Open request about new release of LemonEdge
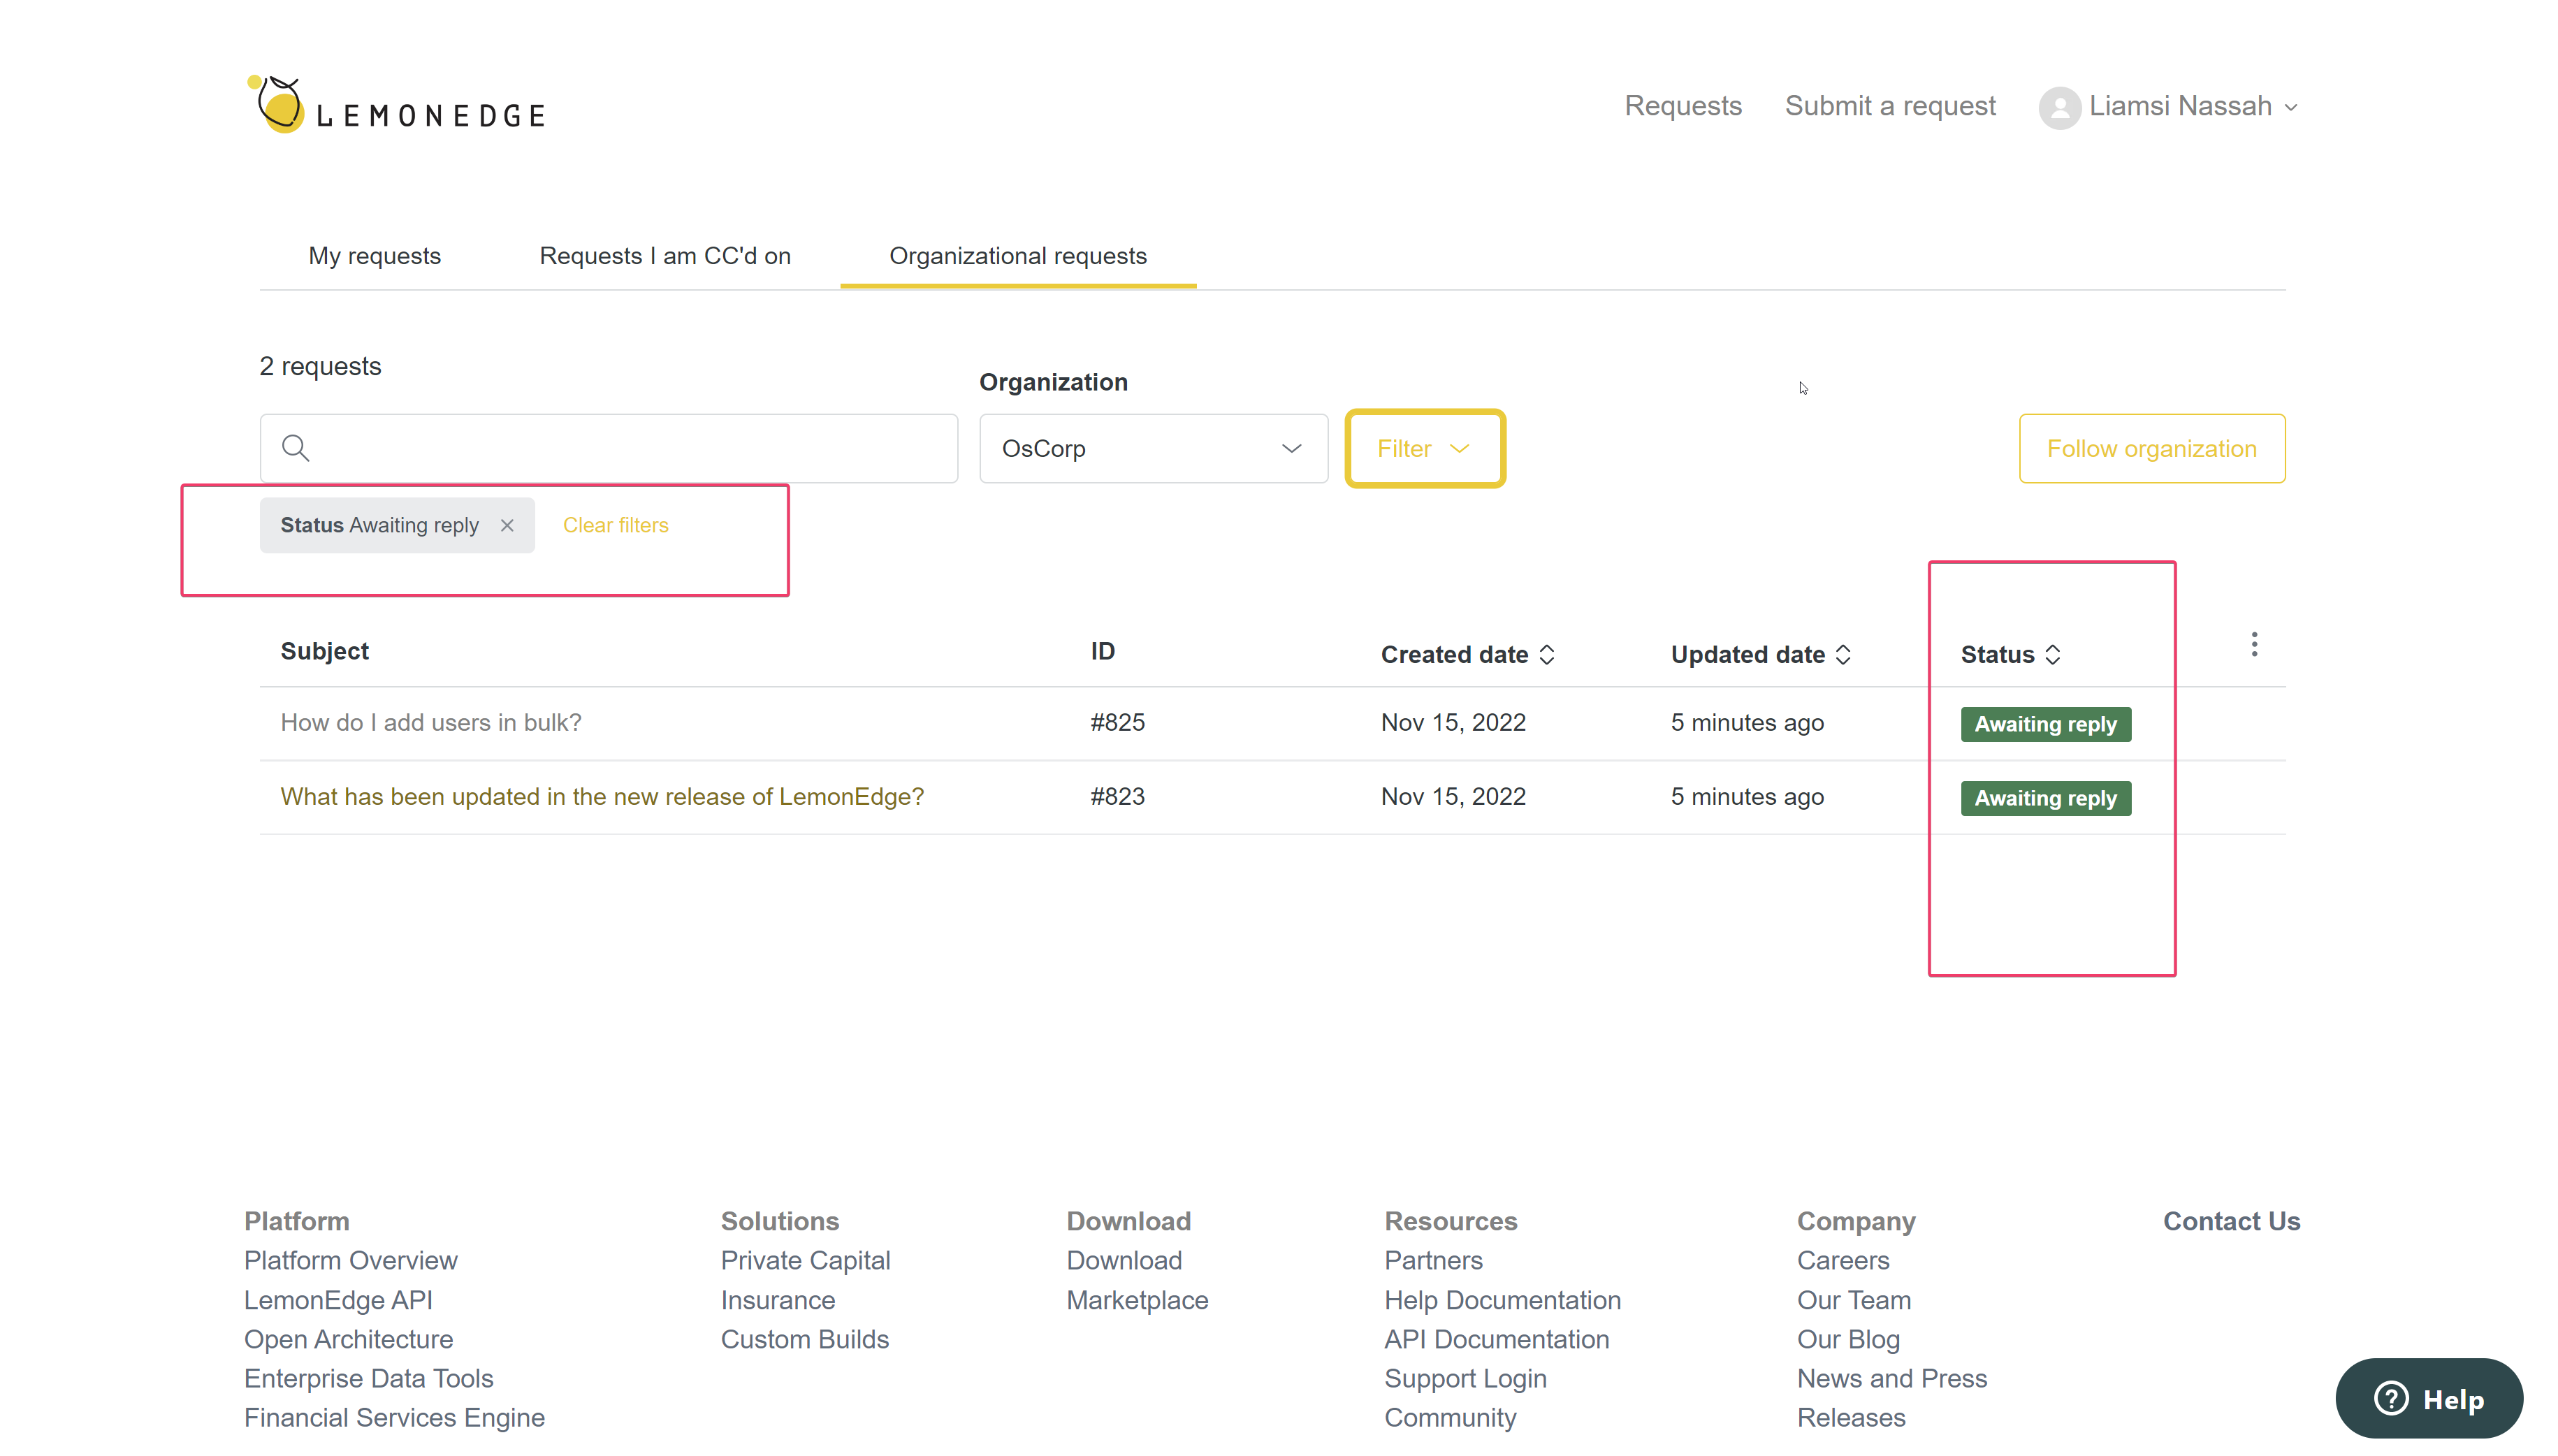 tap(602, 796)
